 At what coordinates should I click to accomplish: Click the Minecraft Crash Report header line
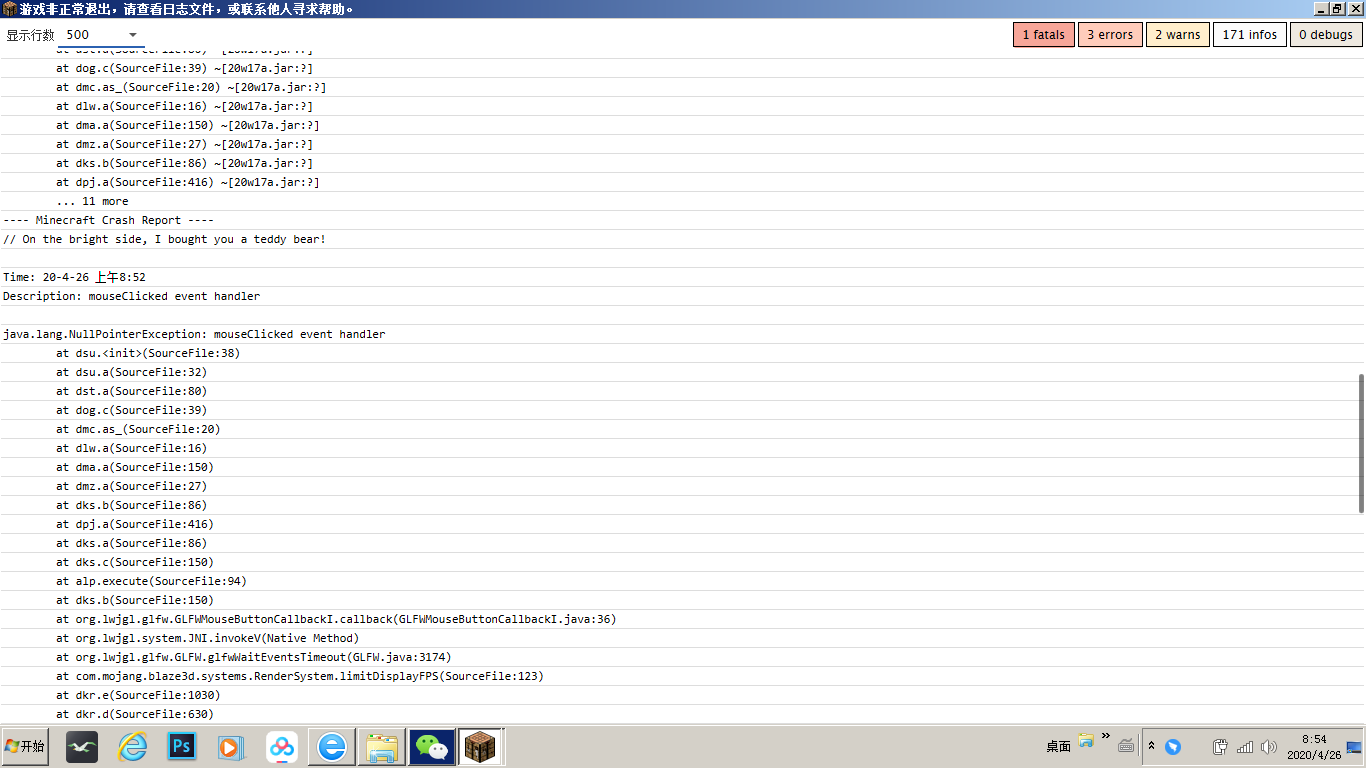108,220
